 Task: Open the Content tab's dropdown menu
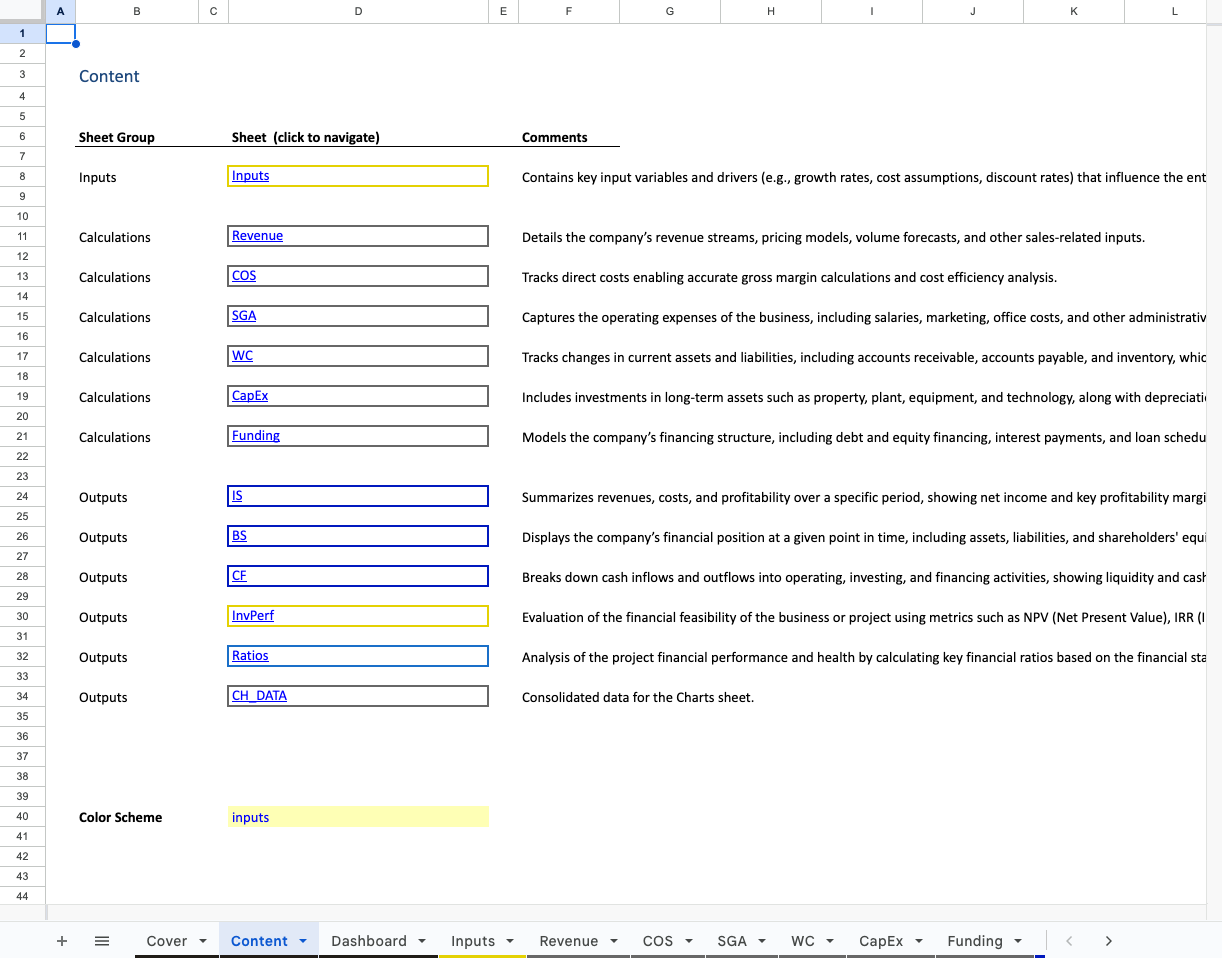coord(302,941)
